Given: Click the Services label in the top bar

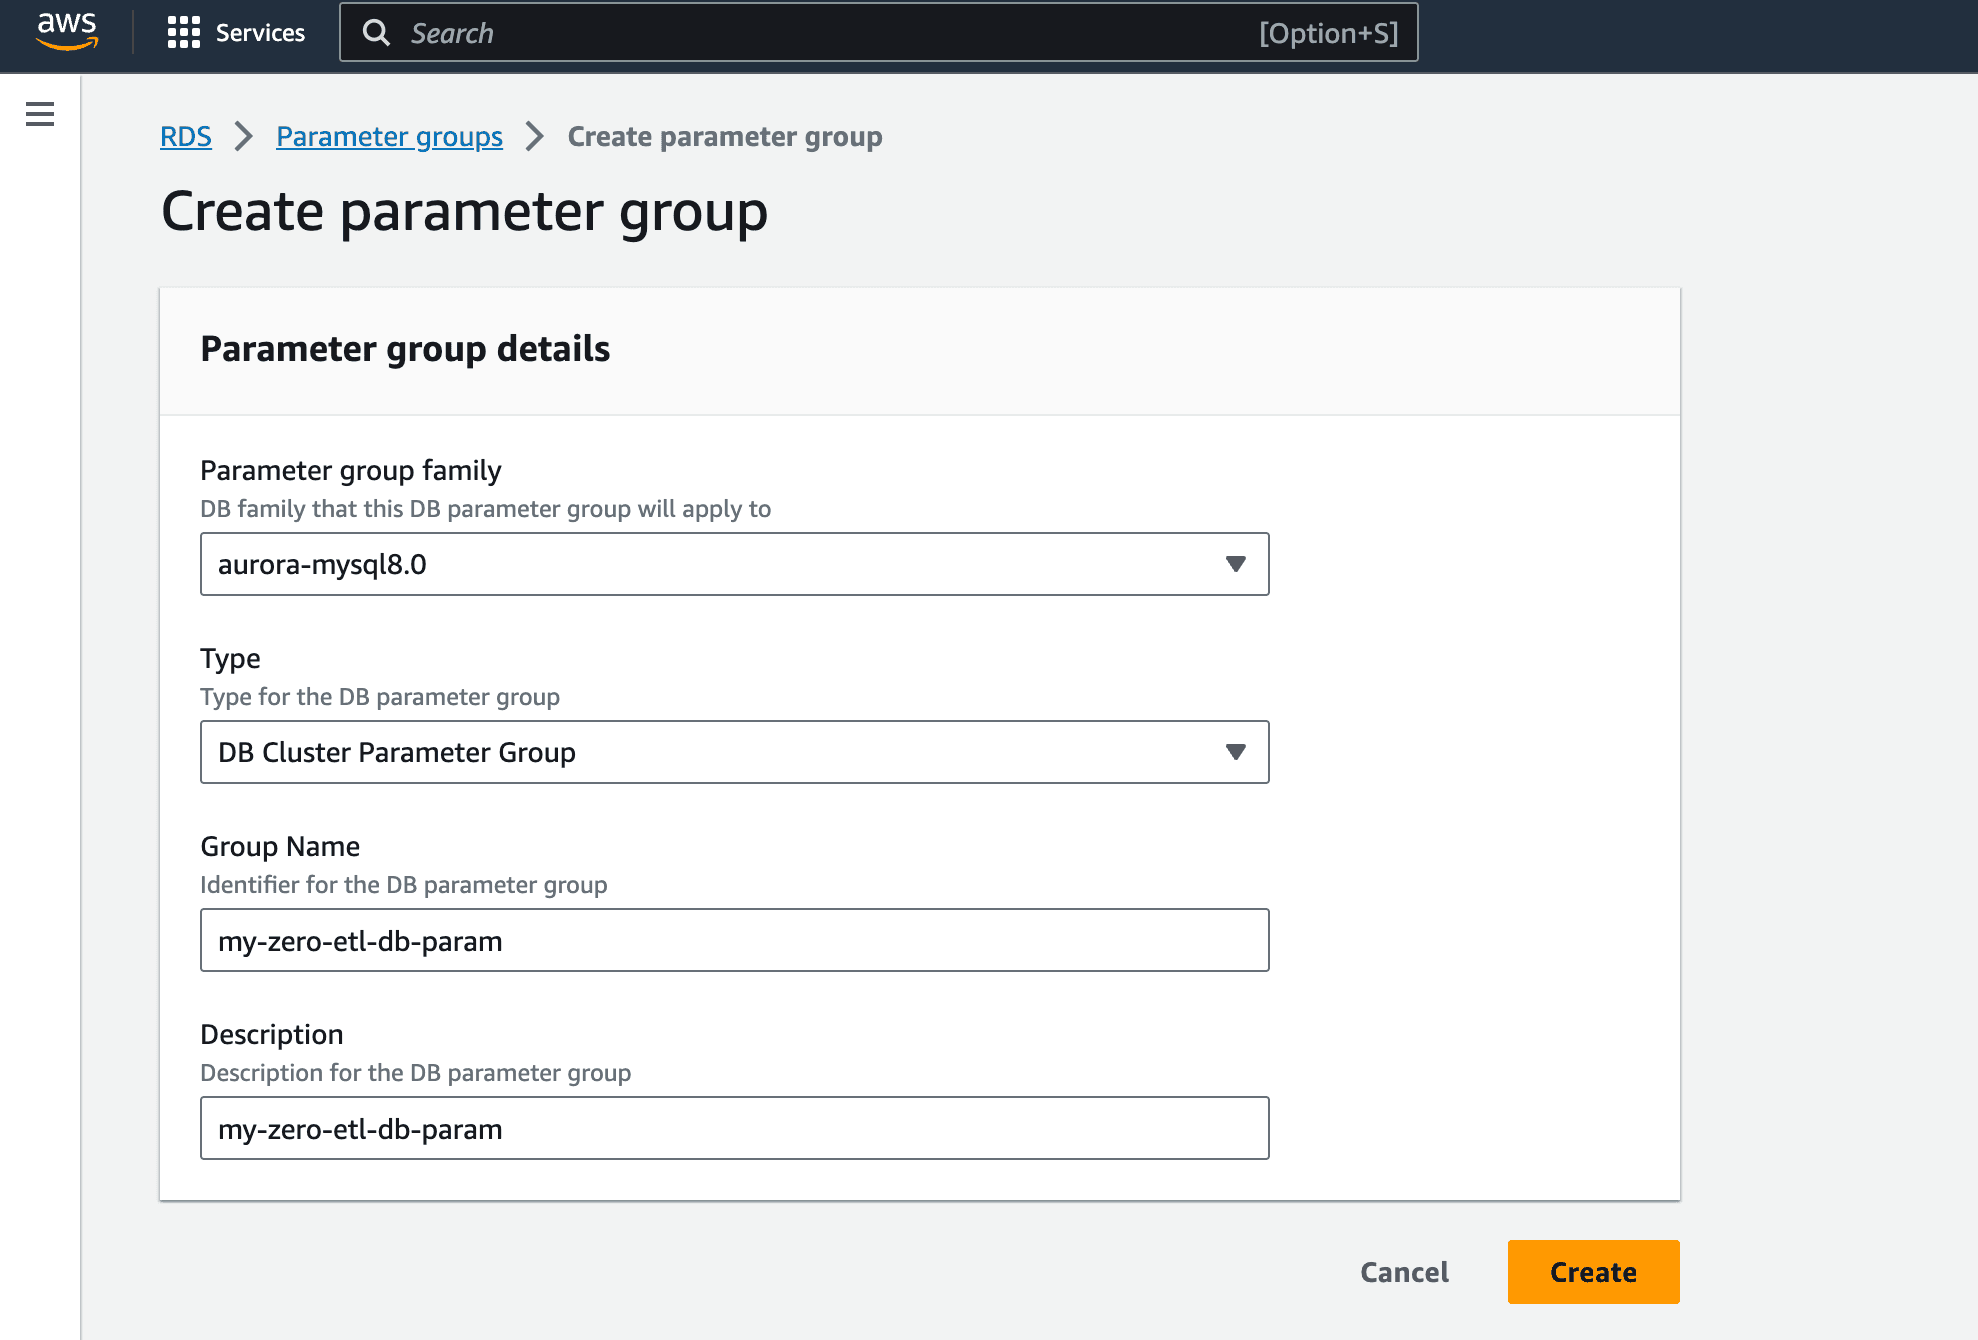Looking at the screenshot, I should [x=260, y=33].
